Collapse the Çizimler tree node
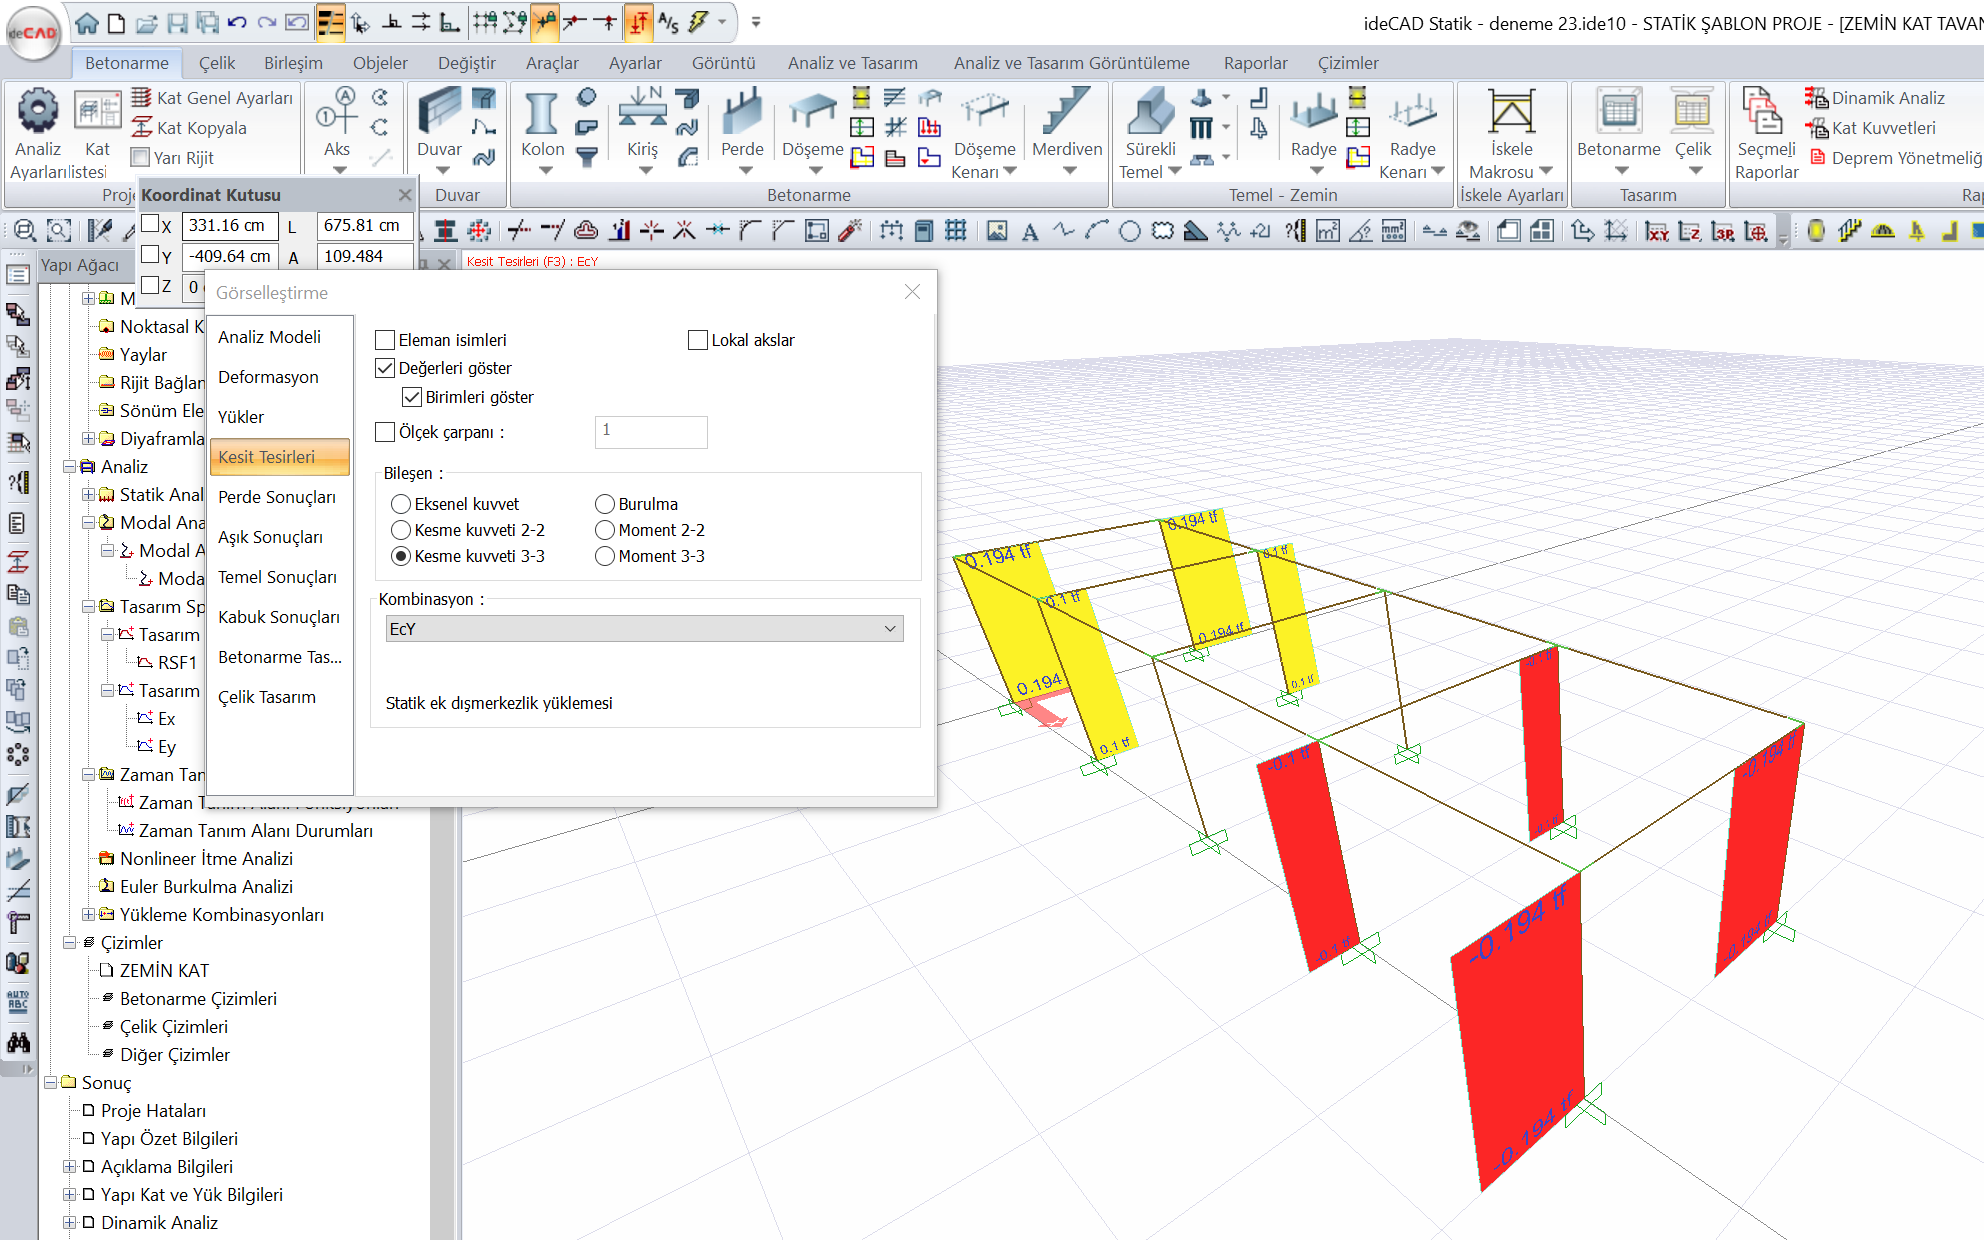The image size is (1984, 1240). 69,942
